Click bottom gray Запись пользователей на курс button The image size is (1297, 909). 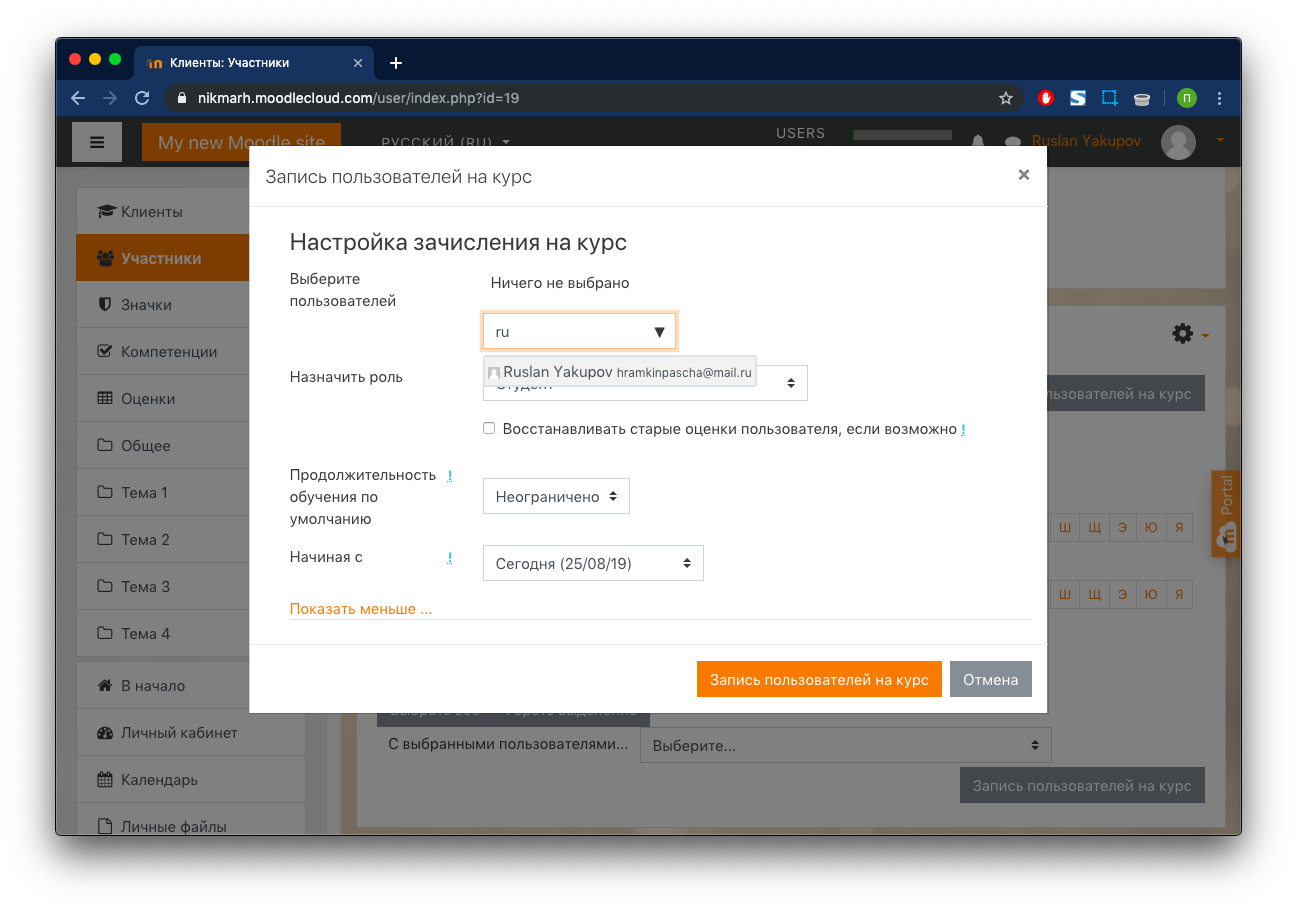point(1082,785)
